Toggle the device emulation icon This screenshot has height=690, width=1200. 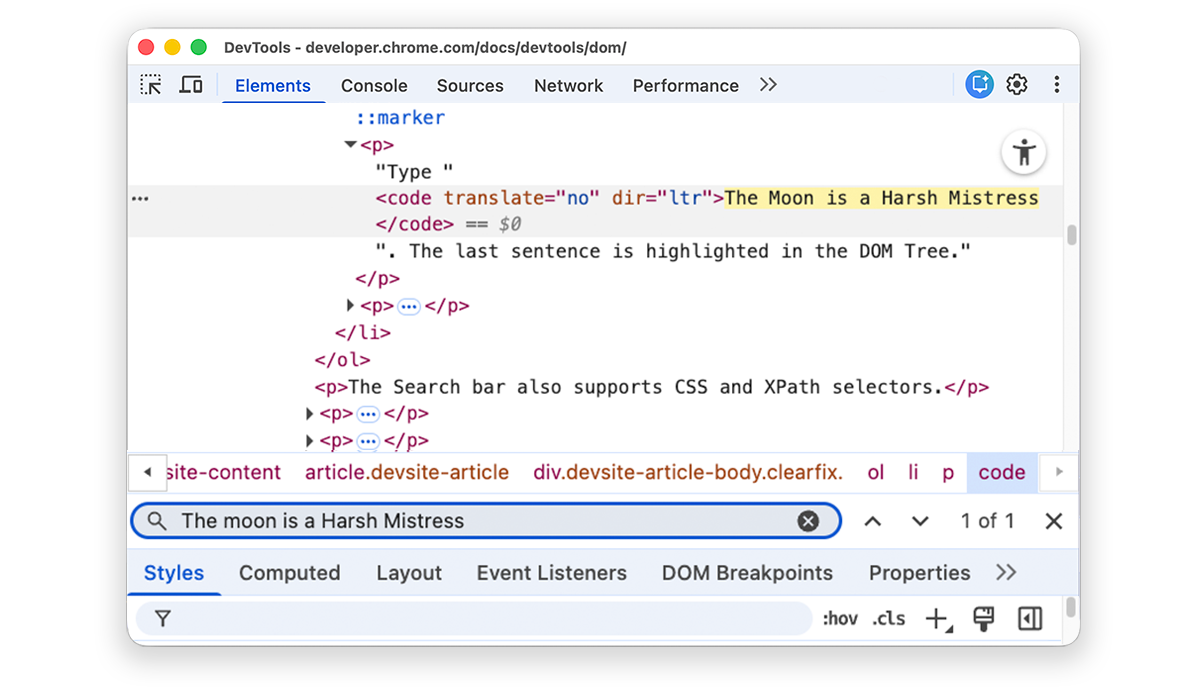point(191,85)
